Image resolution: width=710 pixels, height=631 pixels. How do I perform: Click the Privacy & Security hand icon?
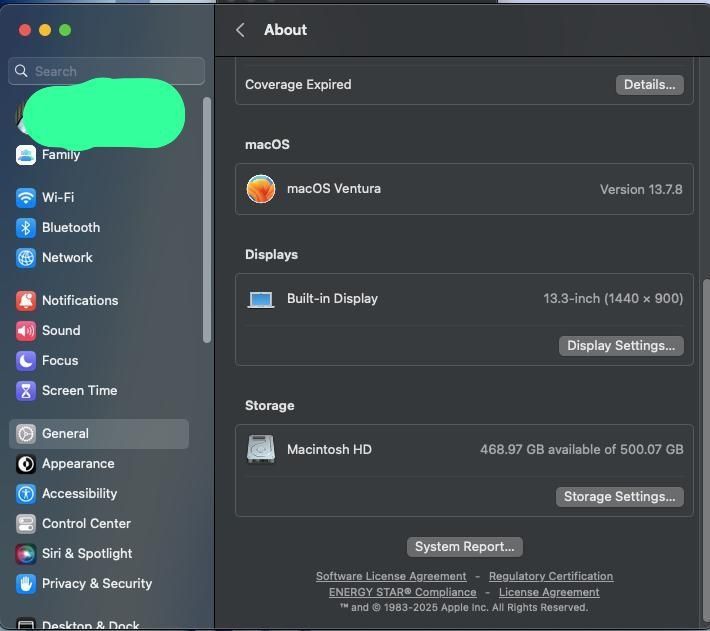(x=26, y=584)
